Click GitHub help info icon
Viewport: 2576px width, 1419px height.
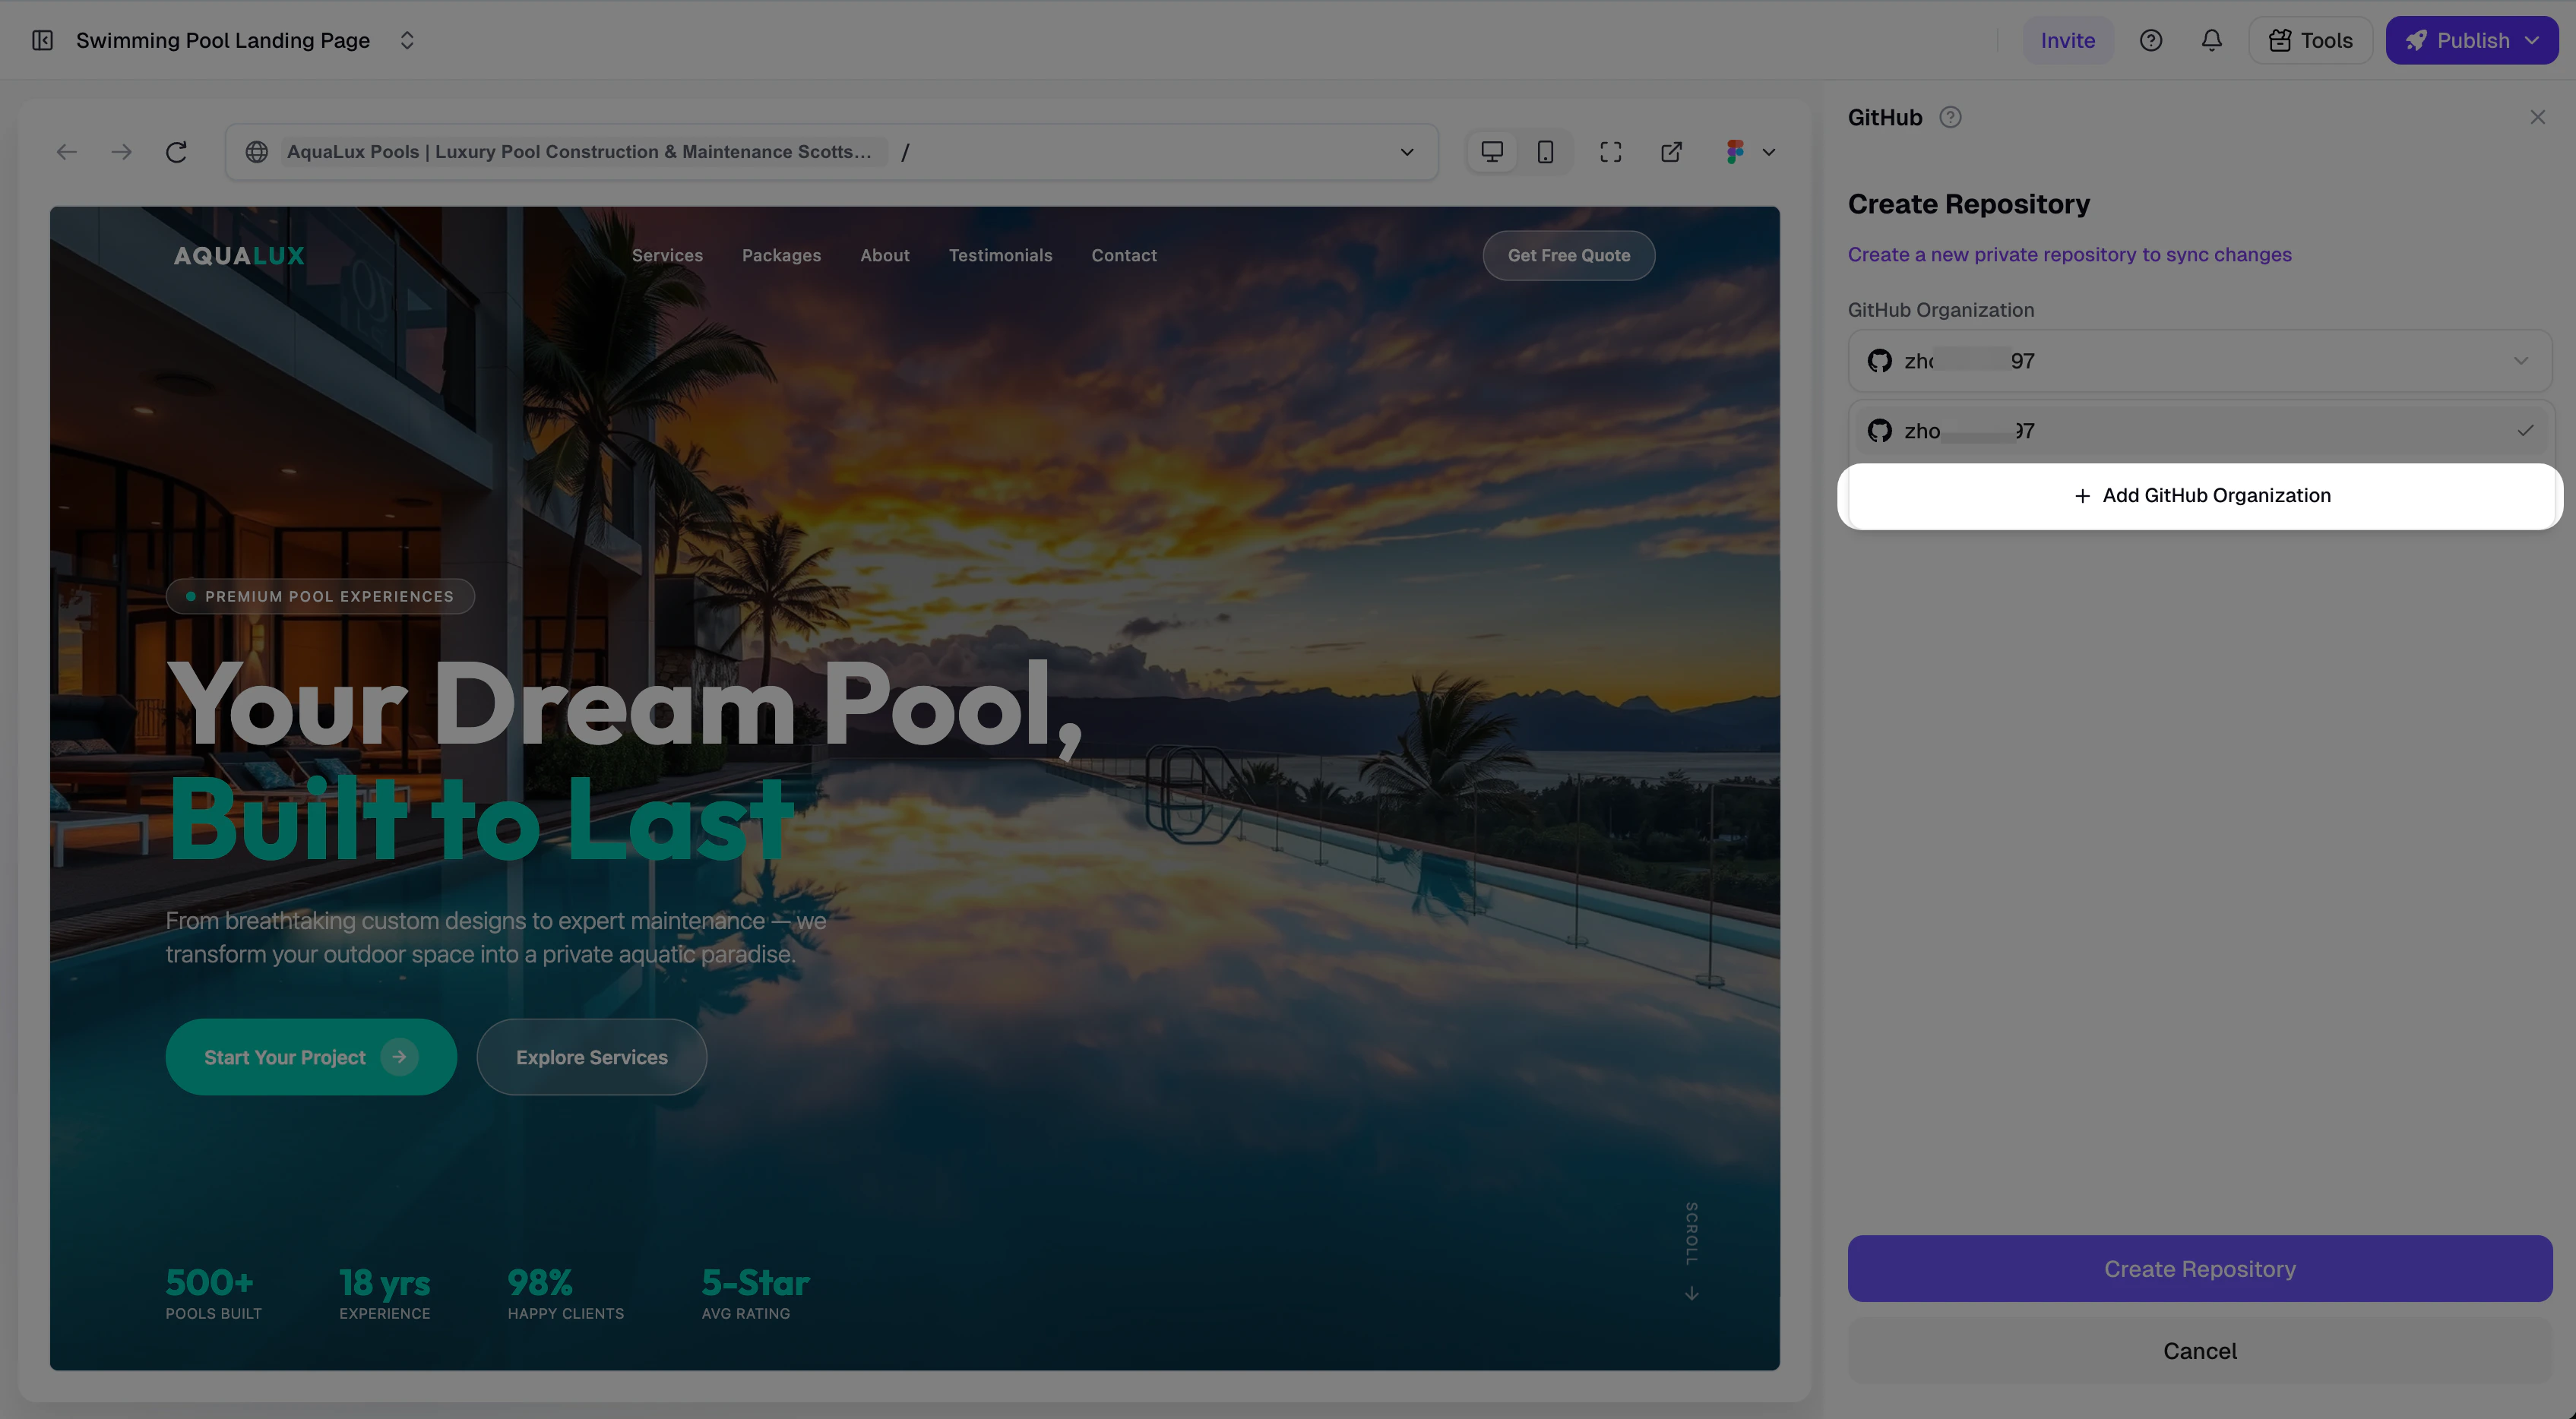tap(1950, 117)
